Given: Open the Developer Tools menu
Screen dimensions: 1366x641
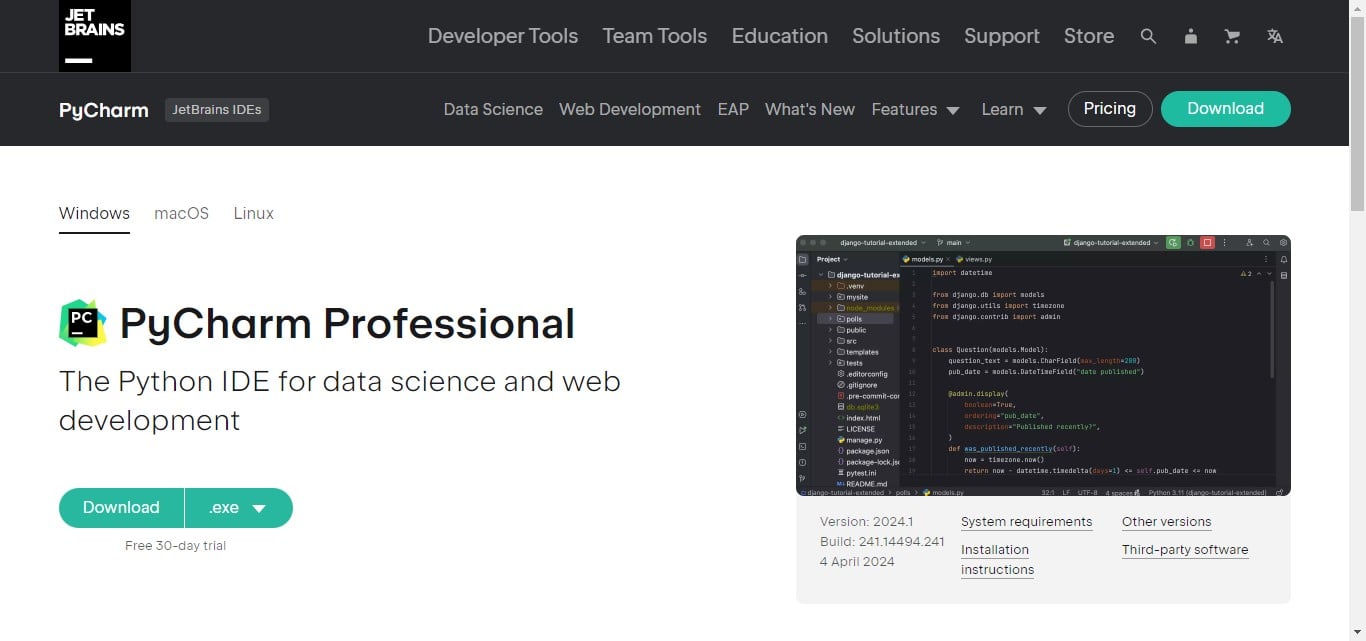Looking at the screenshot, I should (x=502, y=36).
